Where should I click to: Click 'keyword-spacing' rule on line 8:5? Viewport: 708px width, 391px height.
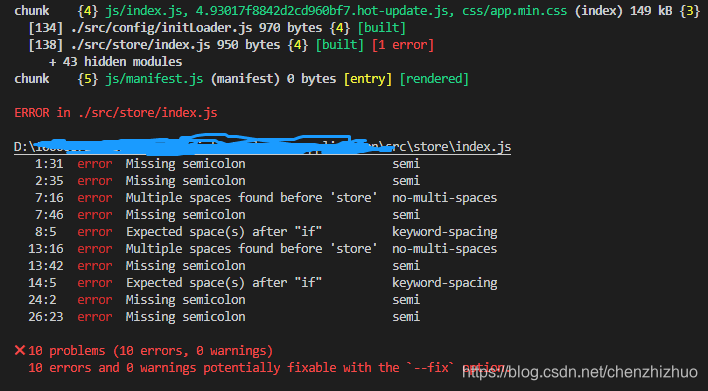click(x=445, y=232)
